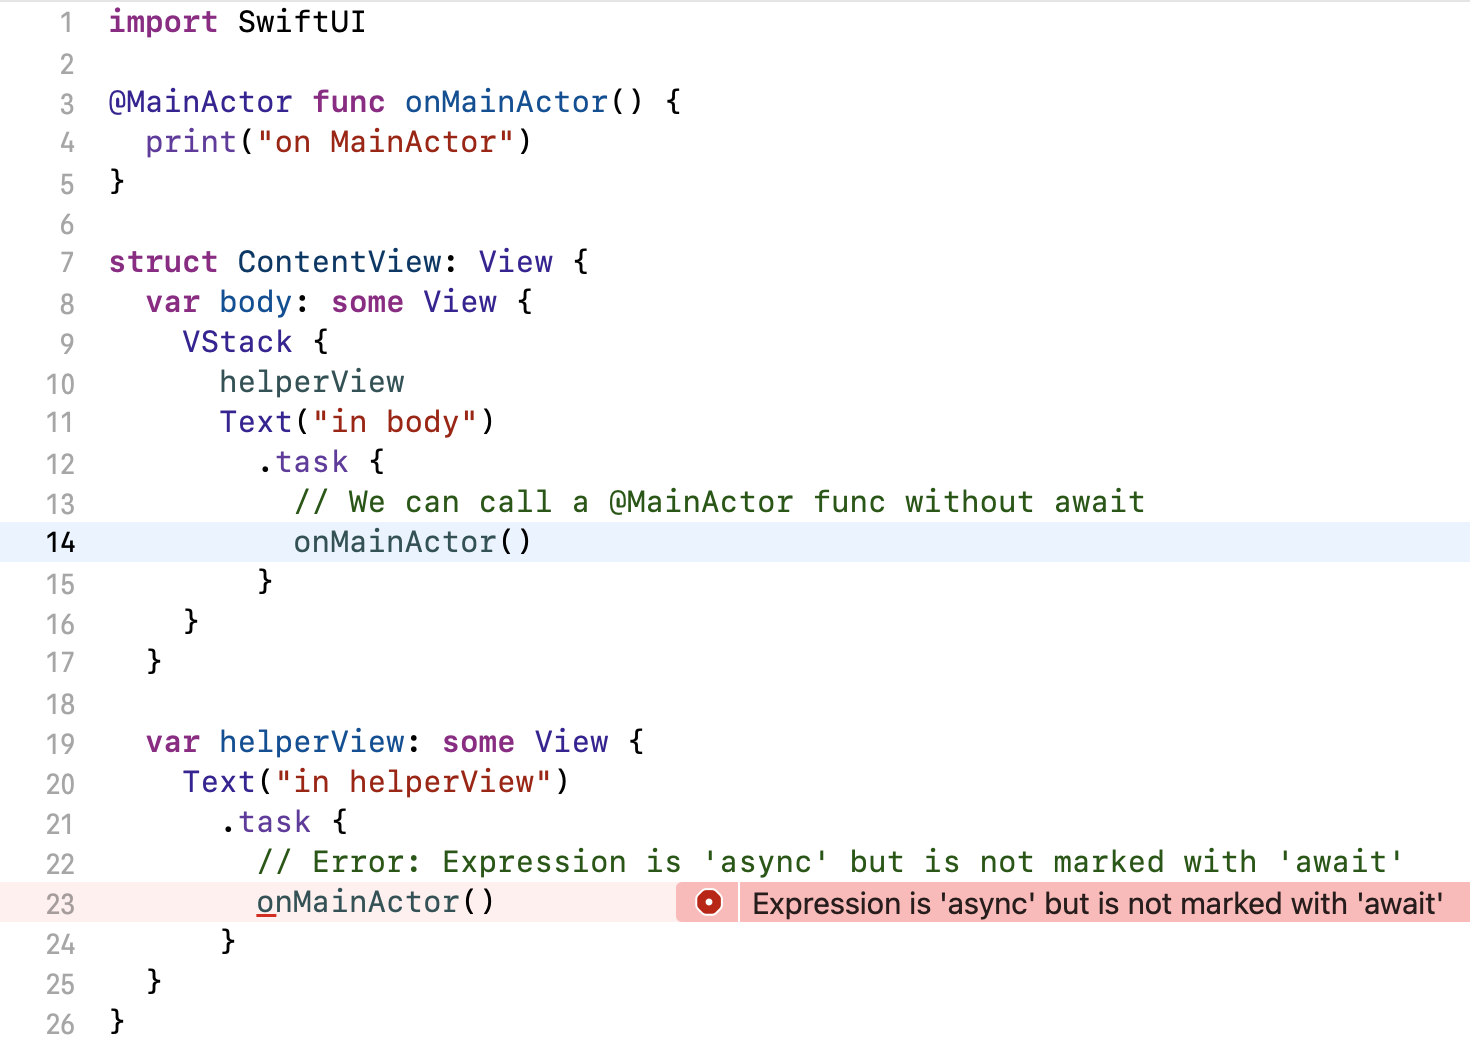
Task: Click the comment "We can call a @MainActor func"
Action: (718, 502)
